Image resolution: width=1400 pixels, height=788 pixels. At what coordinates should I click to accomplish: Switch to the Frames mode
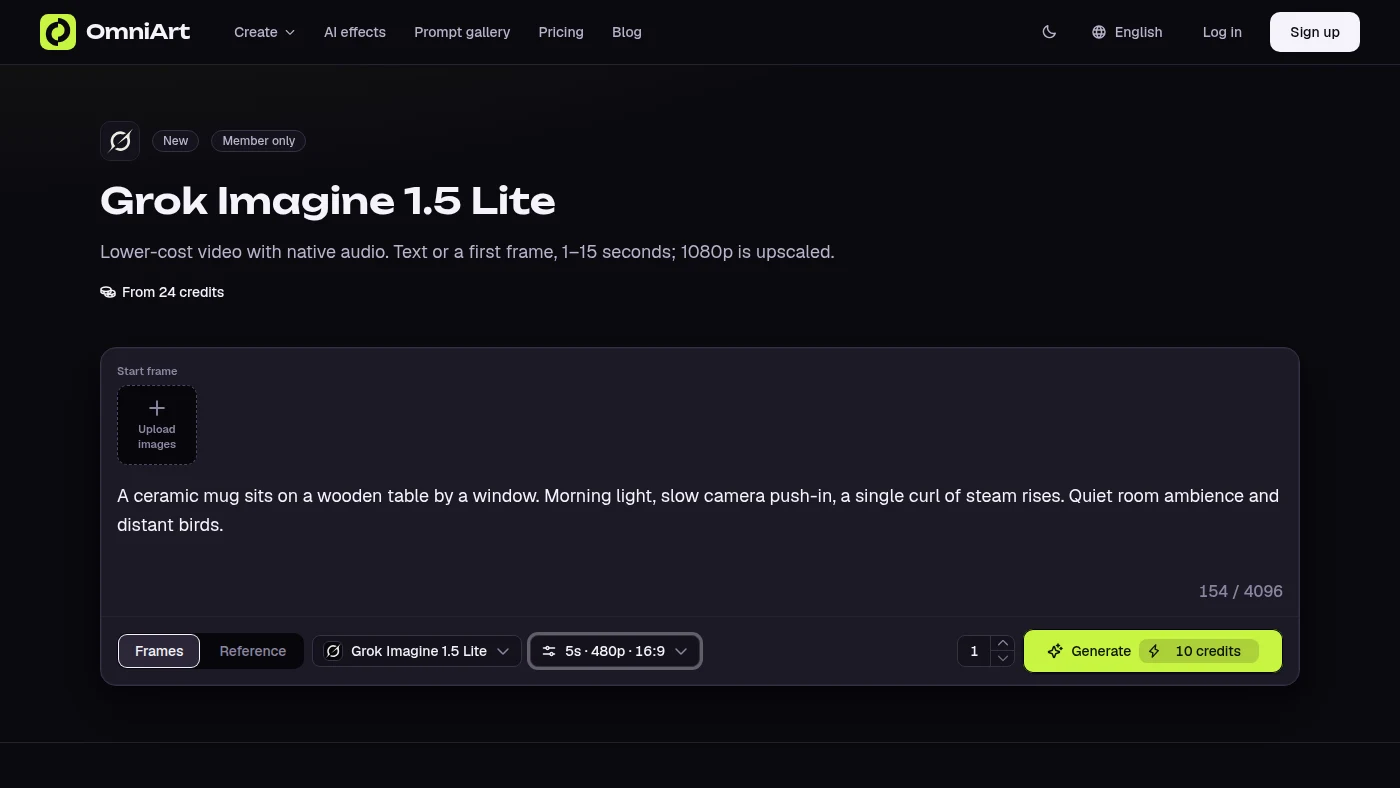coord(159,651)
